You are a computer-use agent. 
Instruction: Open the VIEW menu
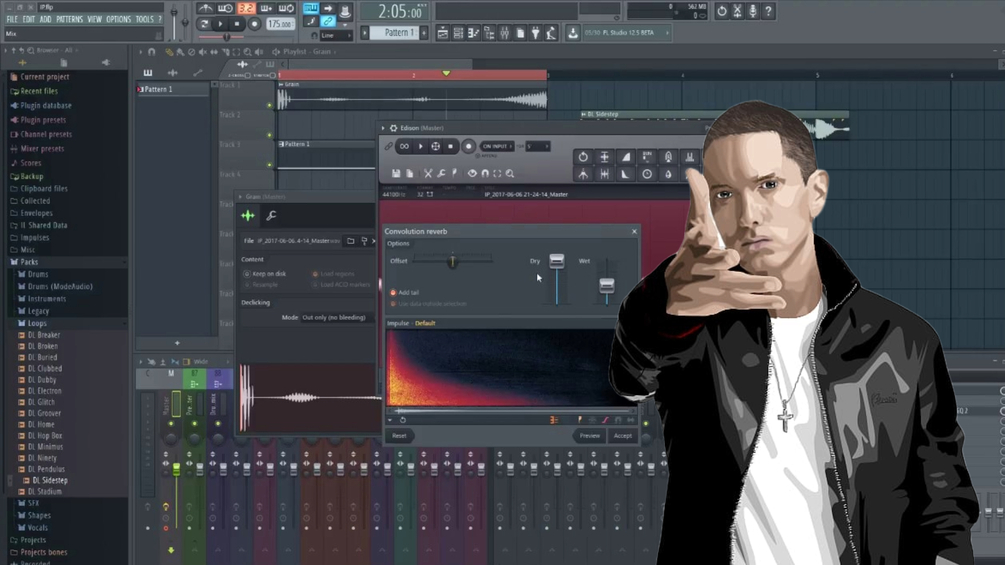click(95, 19)
